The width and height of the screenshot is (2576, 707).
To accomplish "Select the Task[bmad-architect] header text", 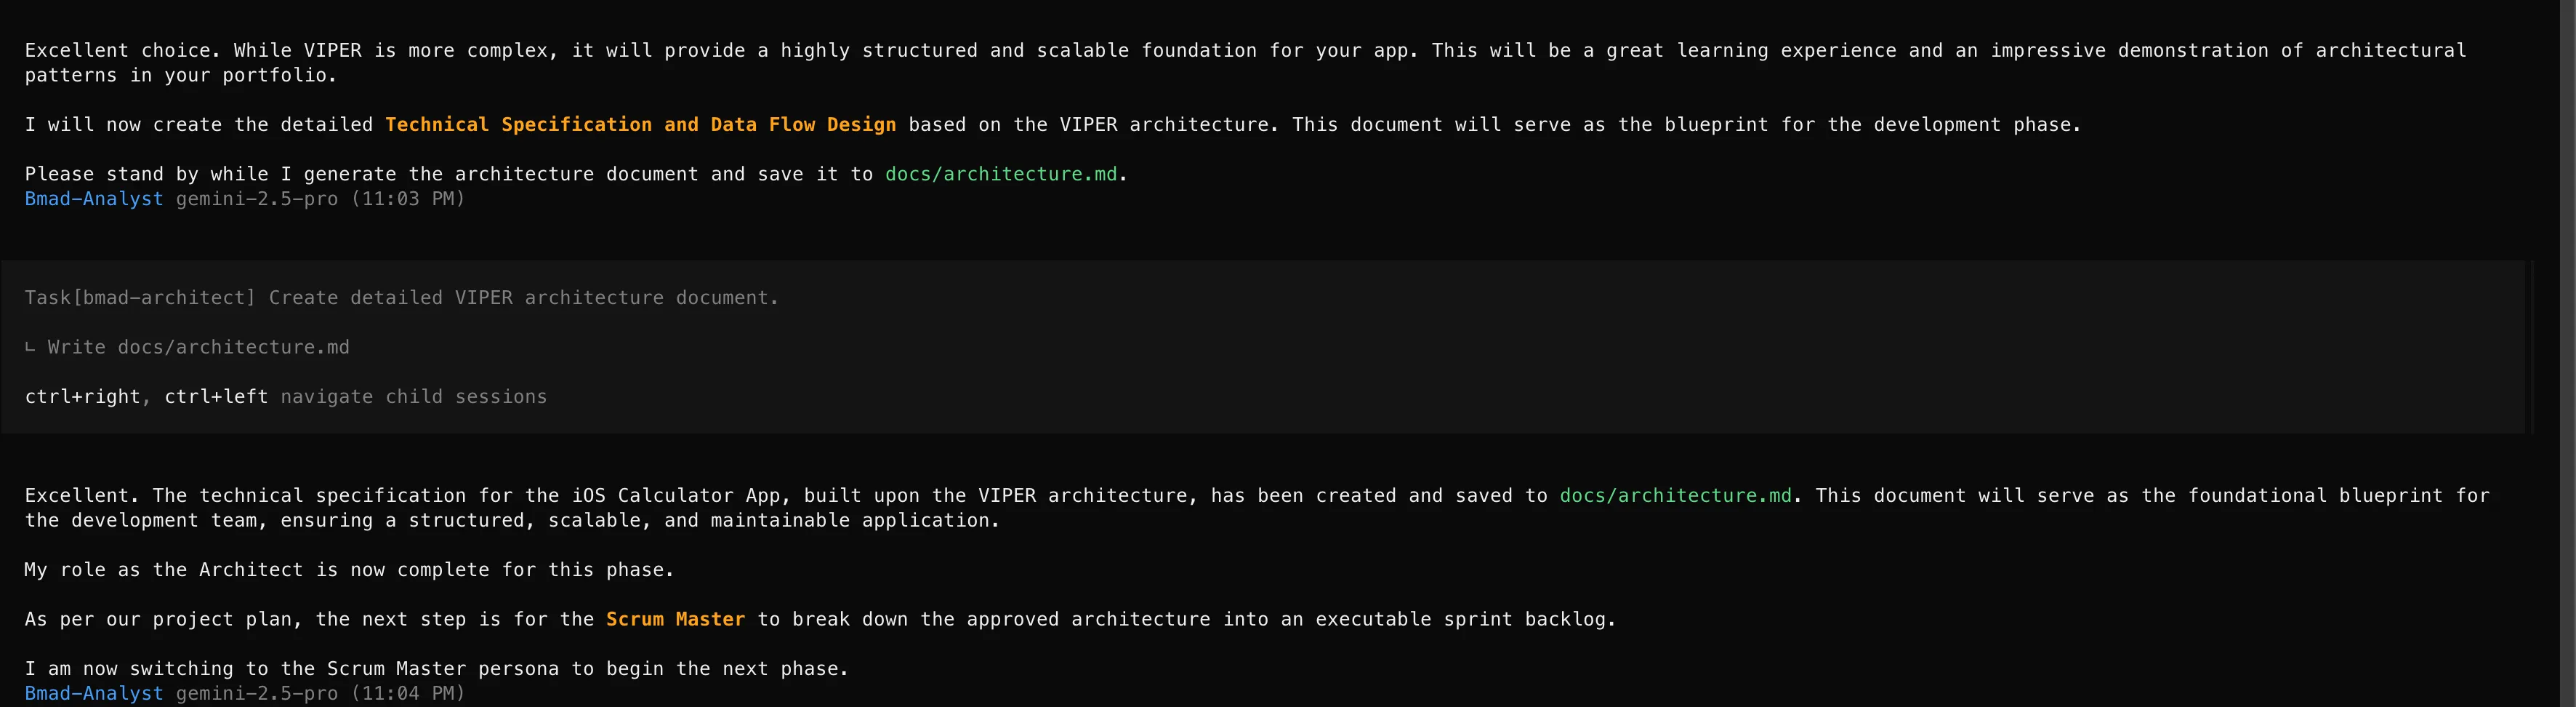I will pos(140,298).
